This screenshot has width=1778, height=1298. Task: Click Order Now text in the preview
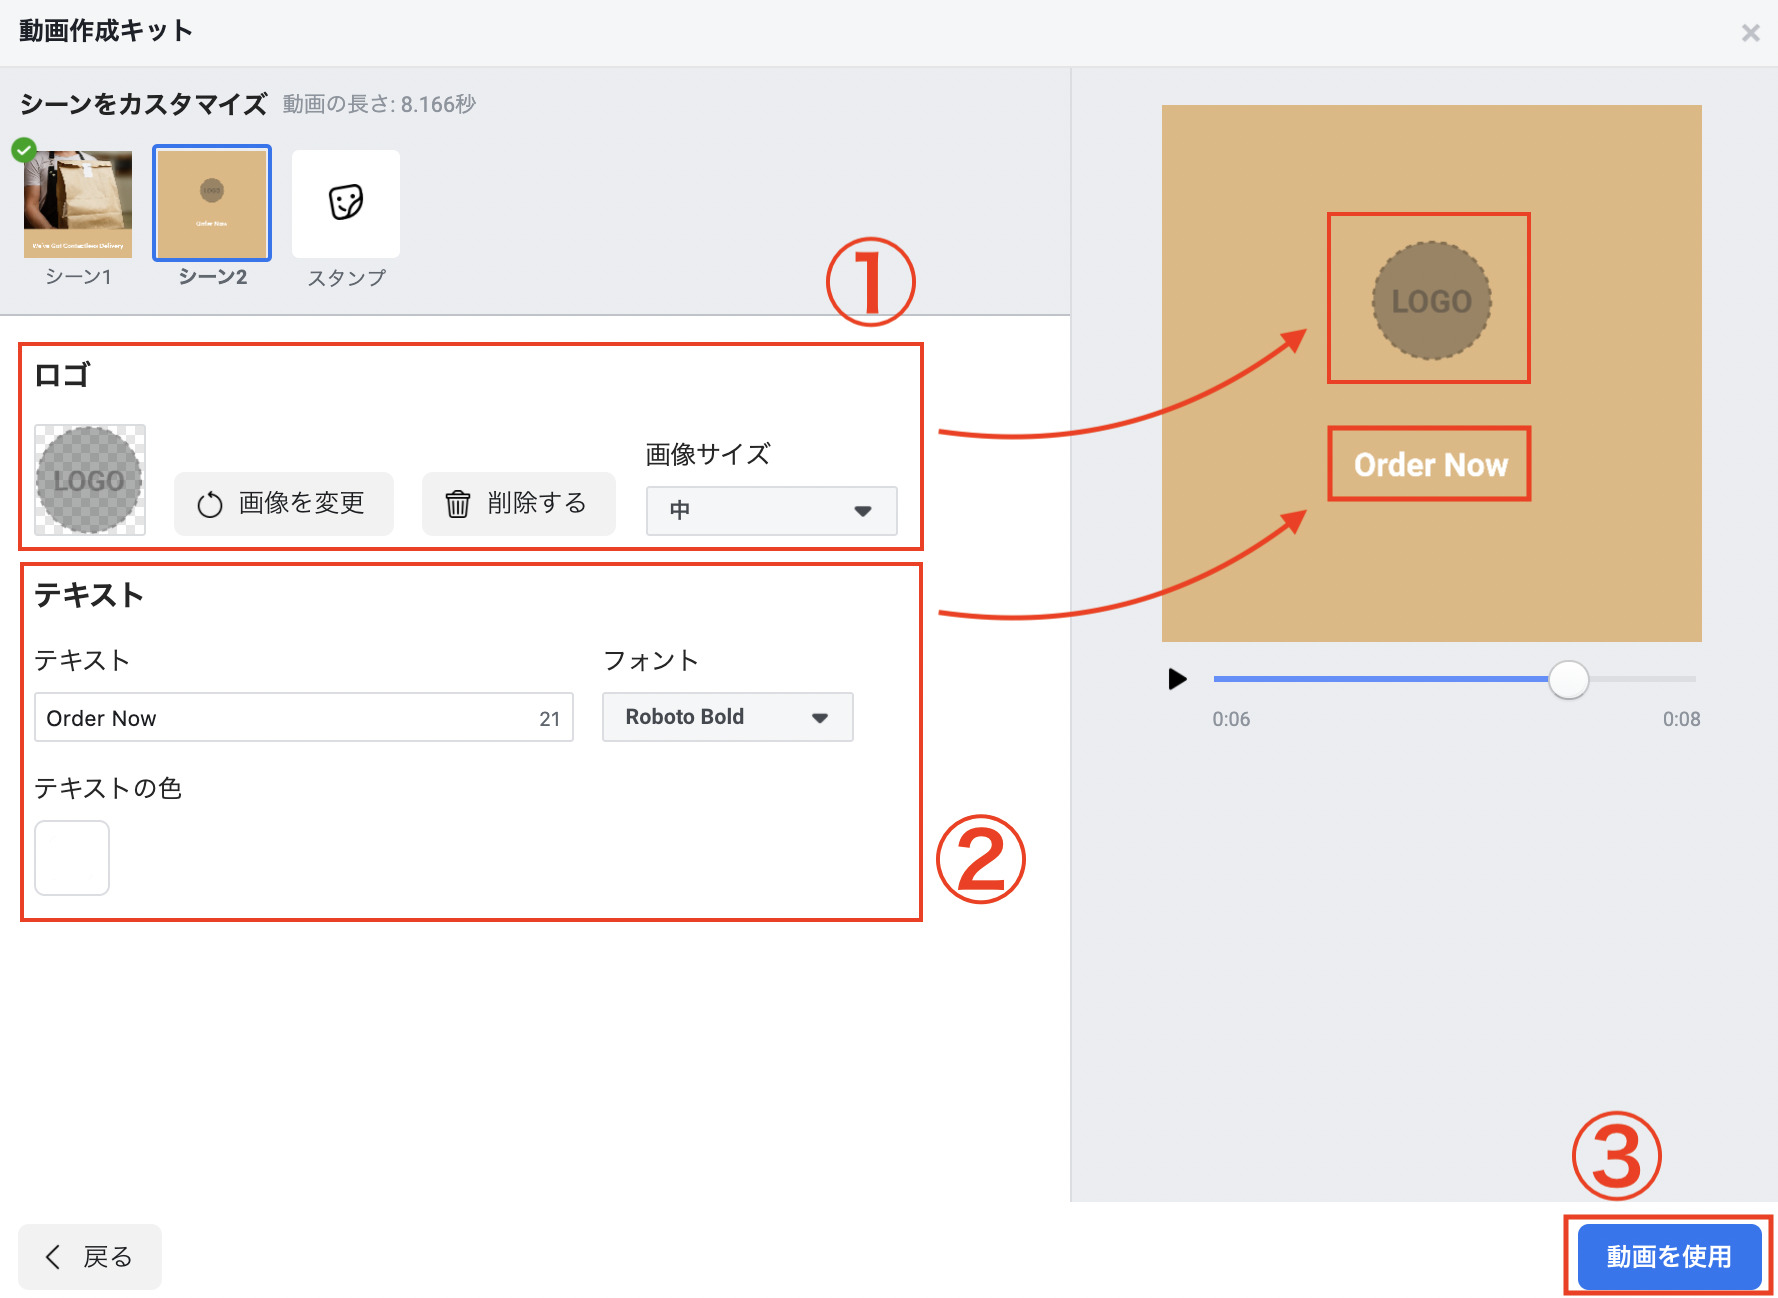click(x=1430, y=465)
